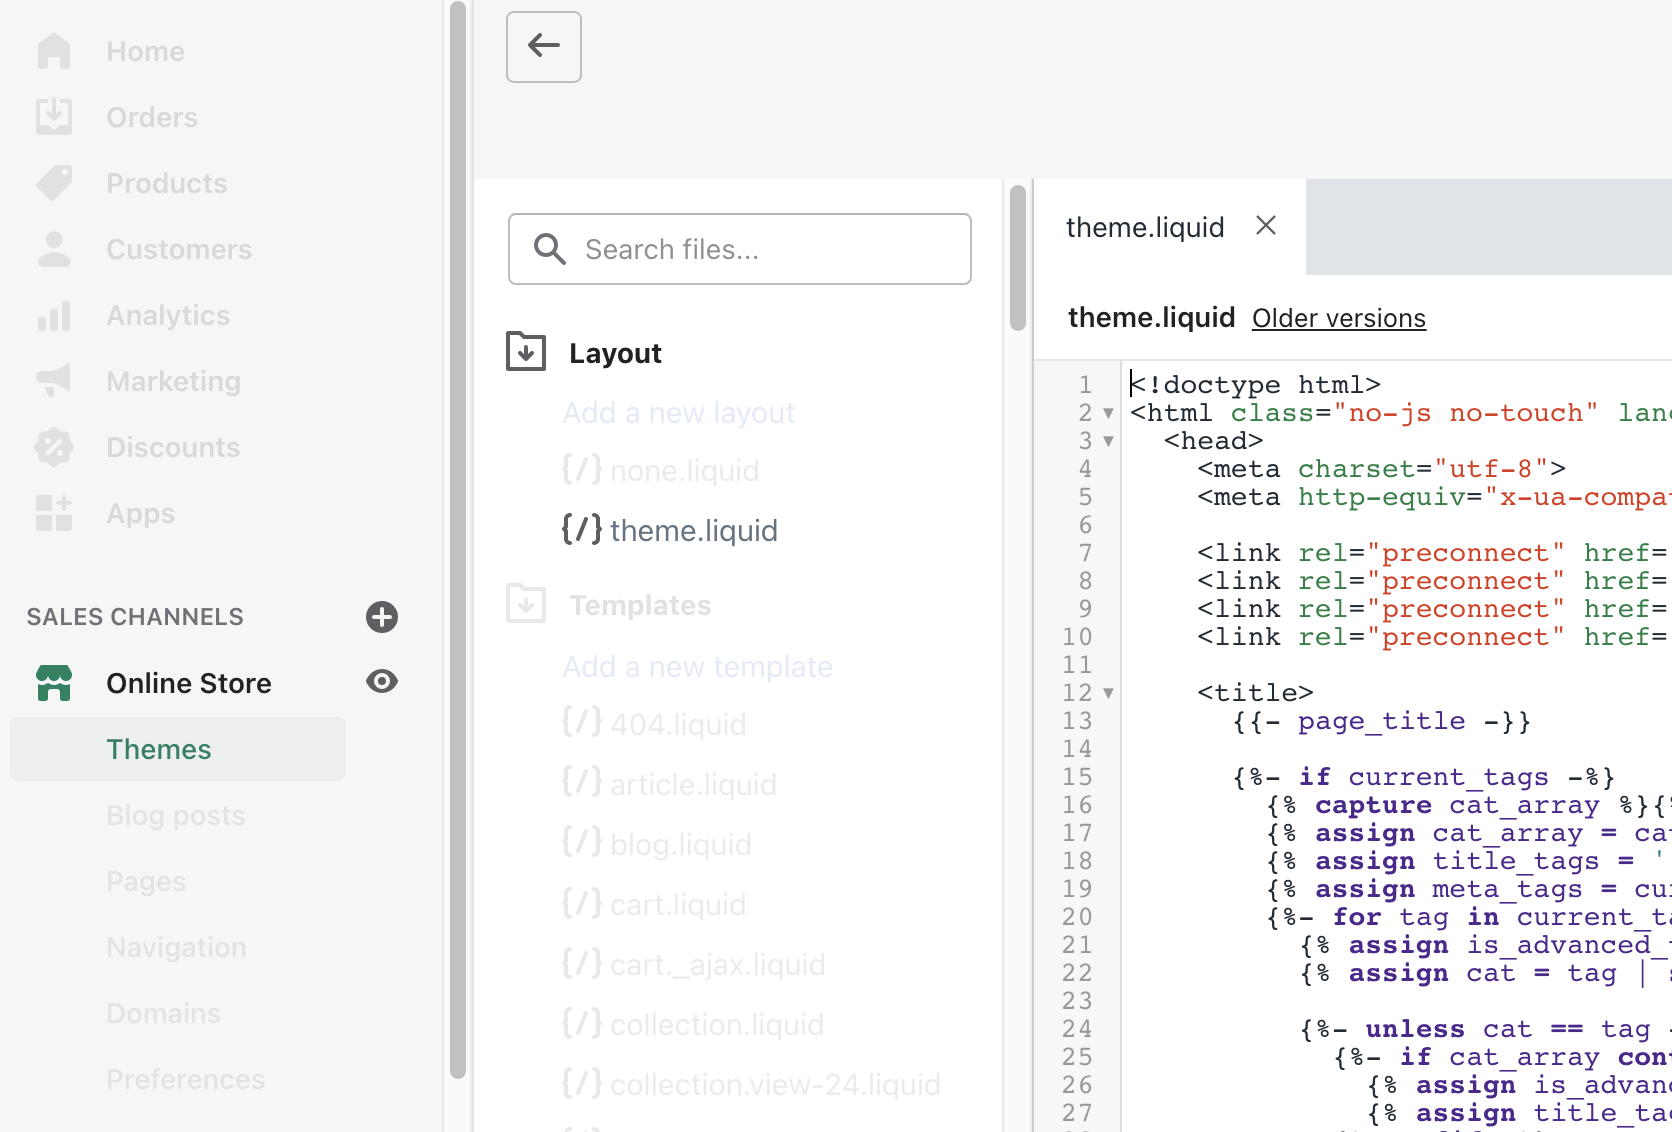Go to Home in sidebar
This screenshot has height=1132, width=1672.
pos(145,51)
